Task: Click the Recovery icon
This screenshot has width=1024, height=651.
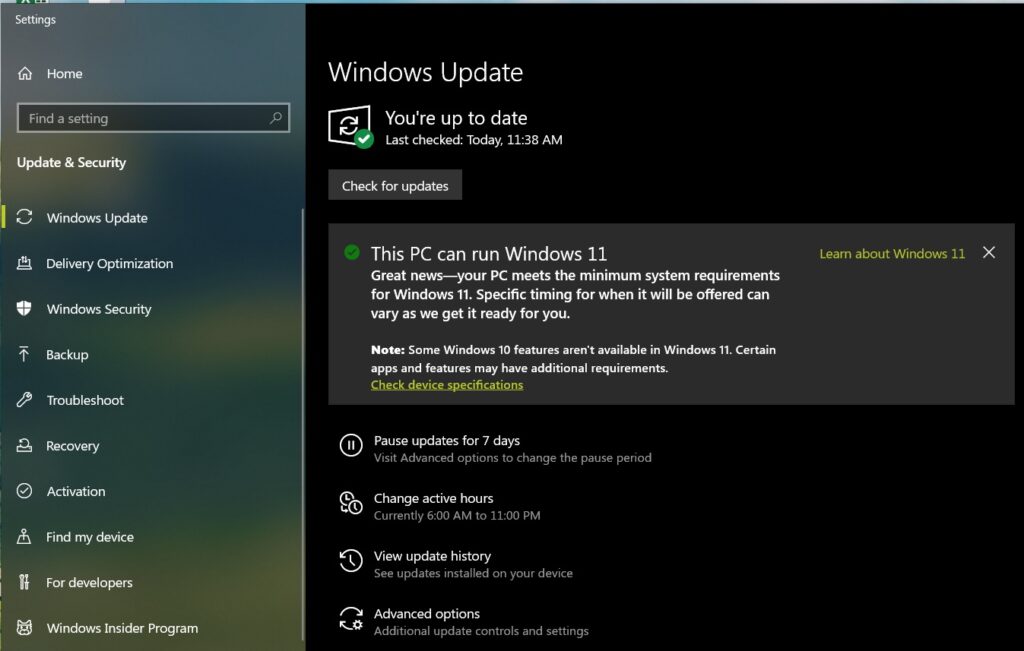Action: click(x=24, y=445)
